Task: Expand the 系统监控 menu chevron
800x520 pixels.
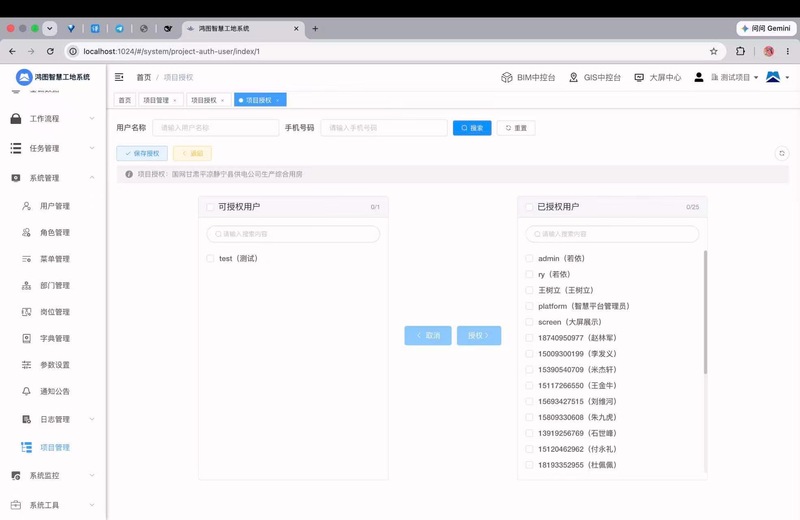Action: click(x=92, y=475)
